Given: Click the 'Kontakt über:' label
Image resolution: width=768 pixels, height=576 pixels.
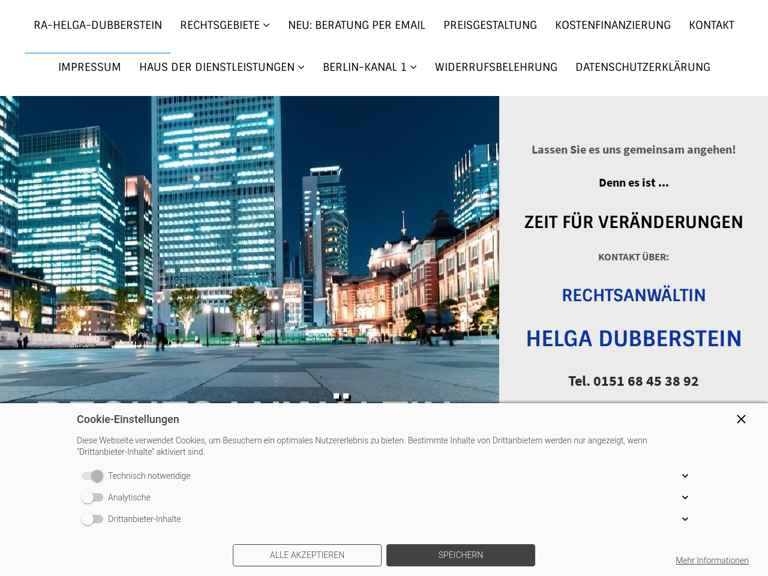Looking at the screenshot, I should [x=633, y=257].
